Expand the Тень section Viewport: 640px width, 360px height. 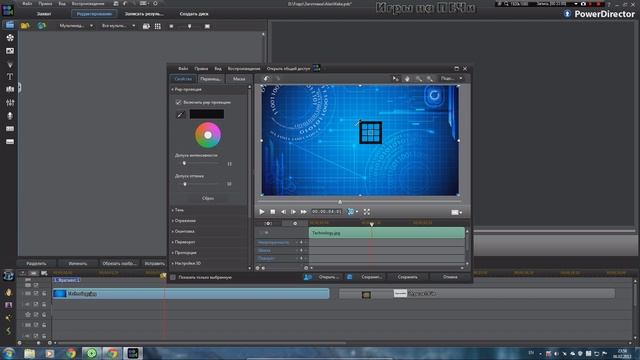173,210
